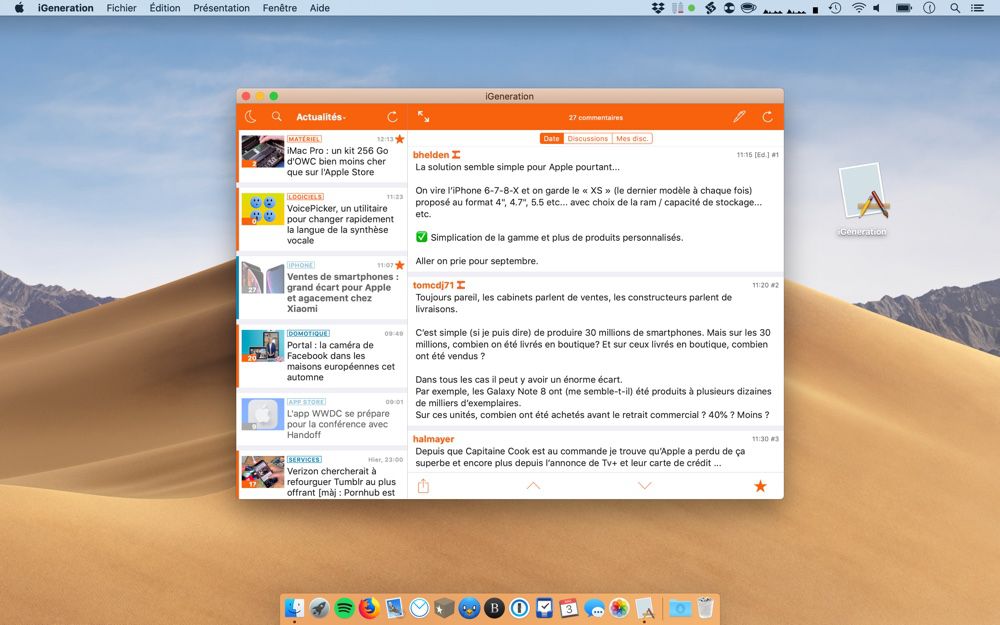Viewport: 1000px width, 625px height.
Task: Expand the comments pane to full width
Action: (423, 117)
